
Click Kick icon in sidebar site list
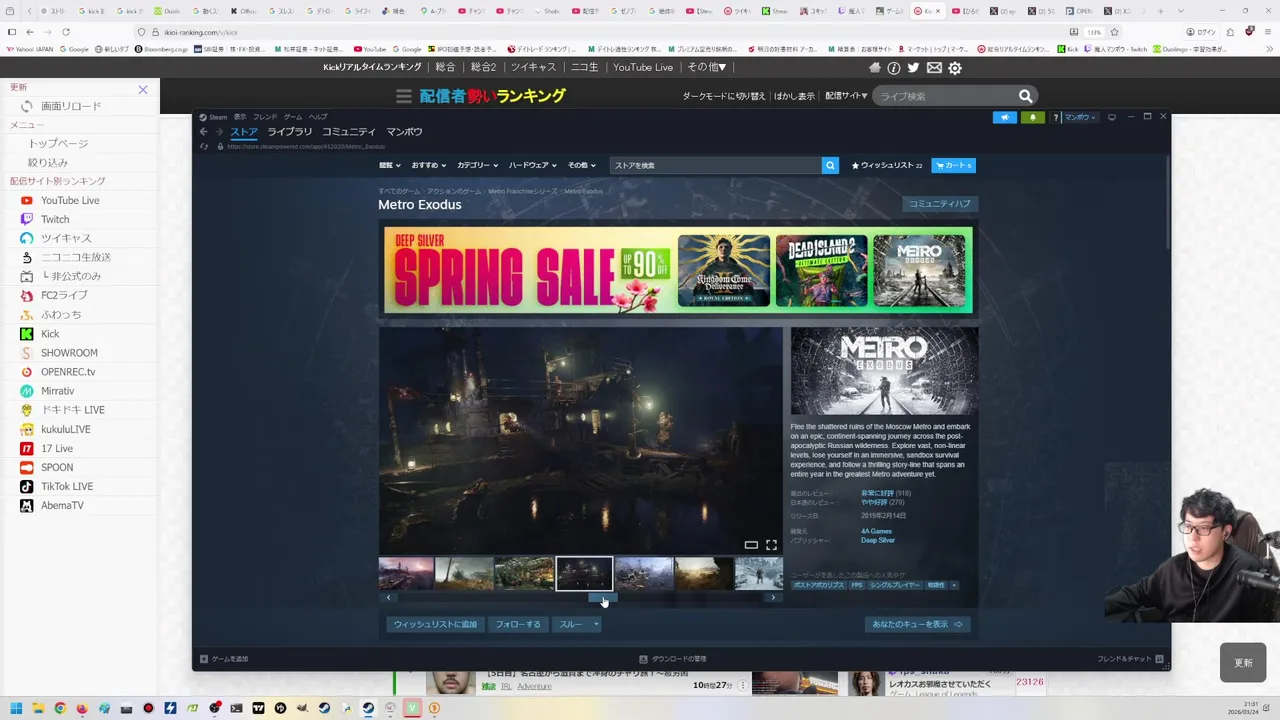(27, 334)
